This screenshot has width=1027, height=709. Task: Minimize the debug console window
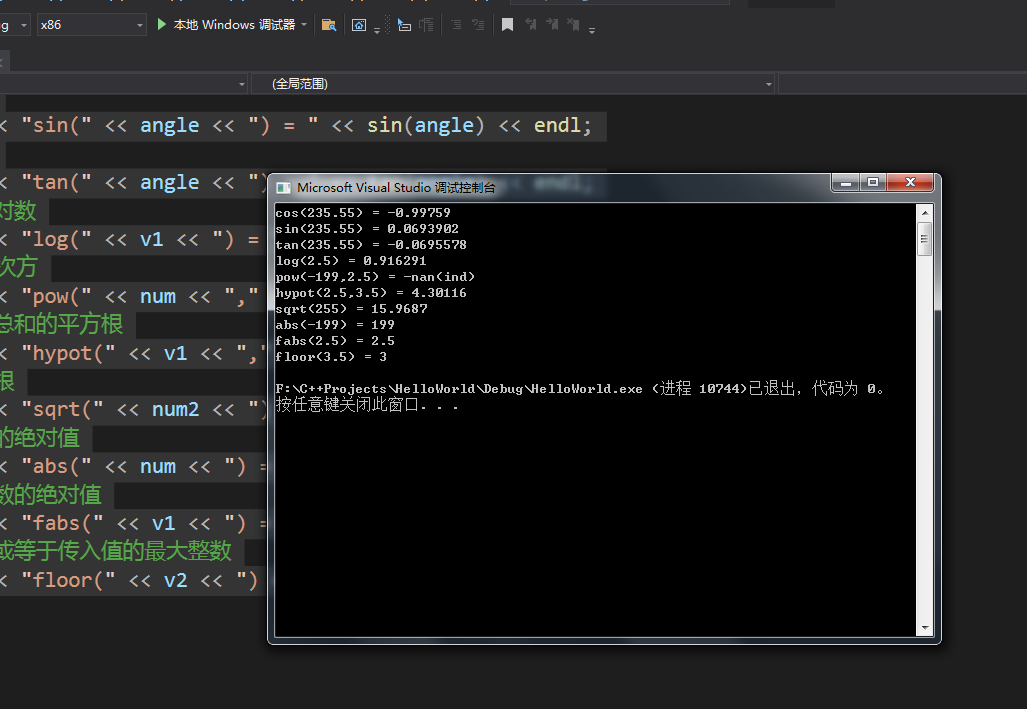pos(843,183)
